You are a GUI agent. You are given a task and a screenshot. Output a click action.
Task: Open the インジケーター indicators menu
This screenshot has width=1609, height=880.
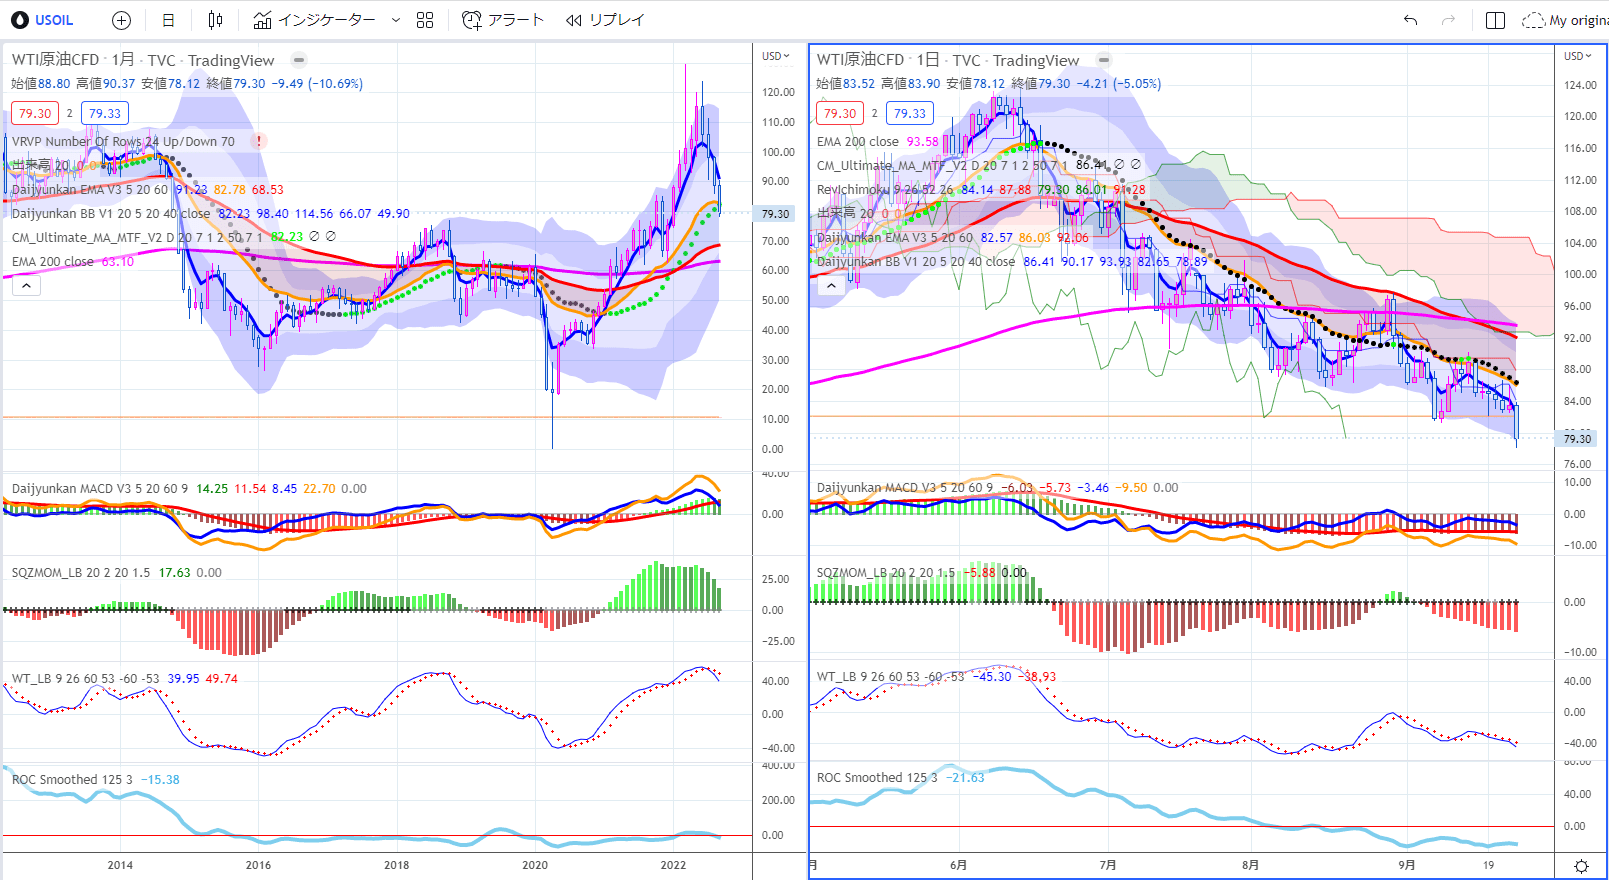315,20
